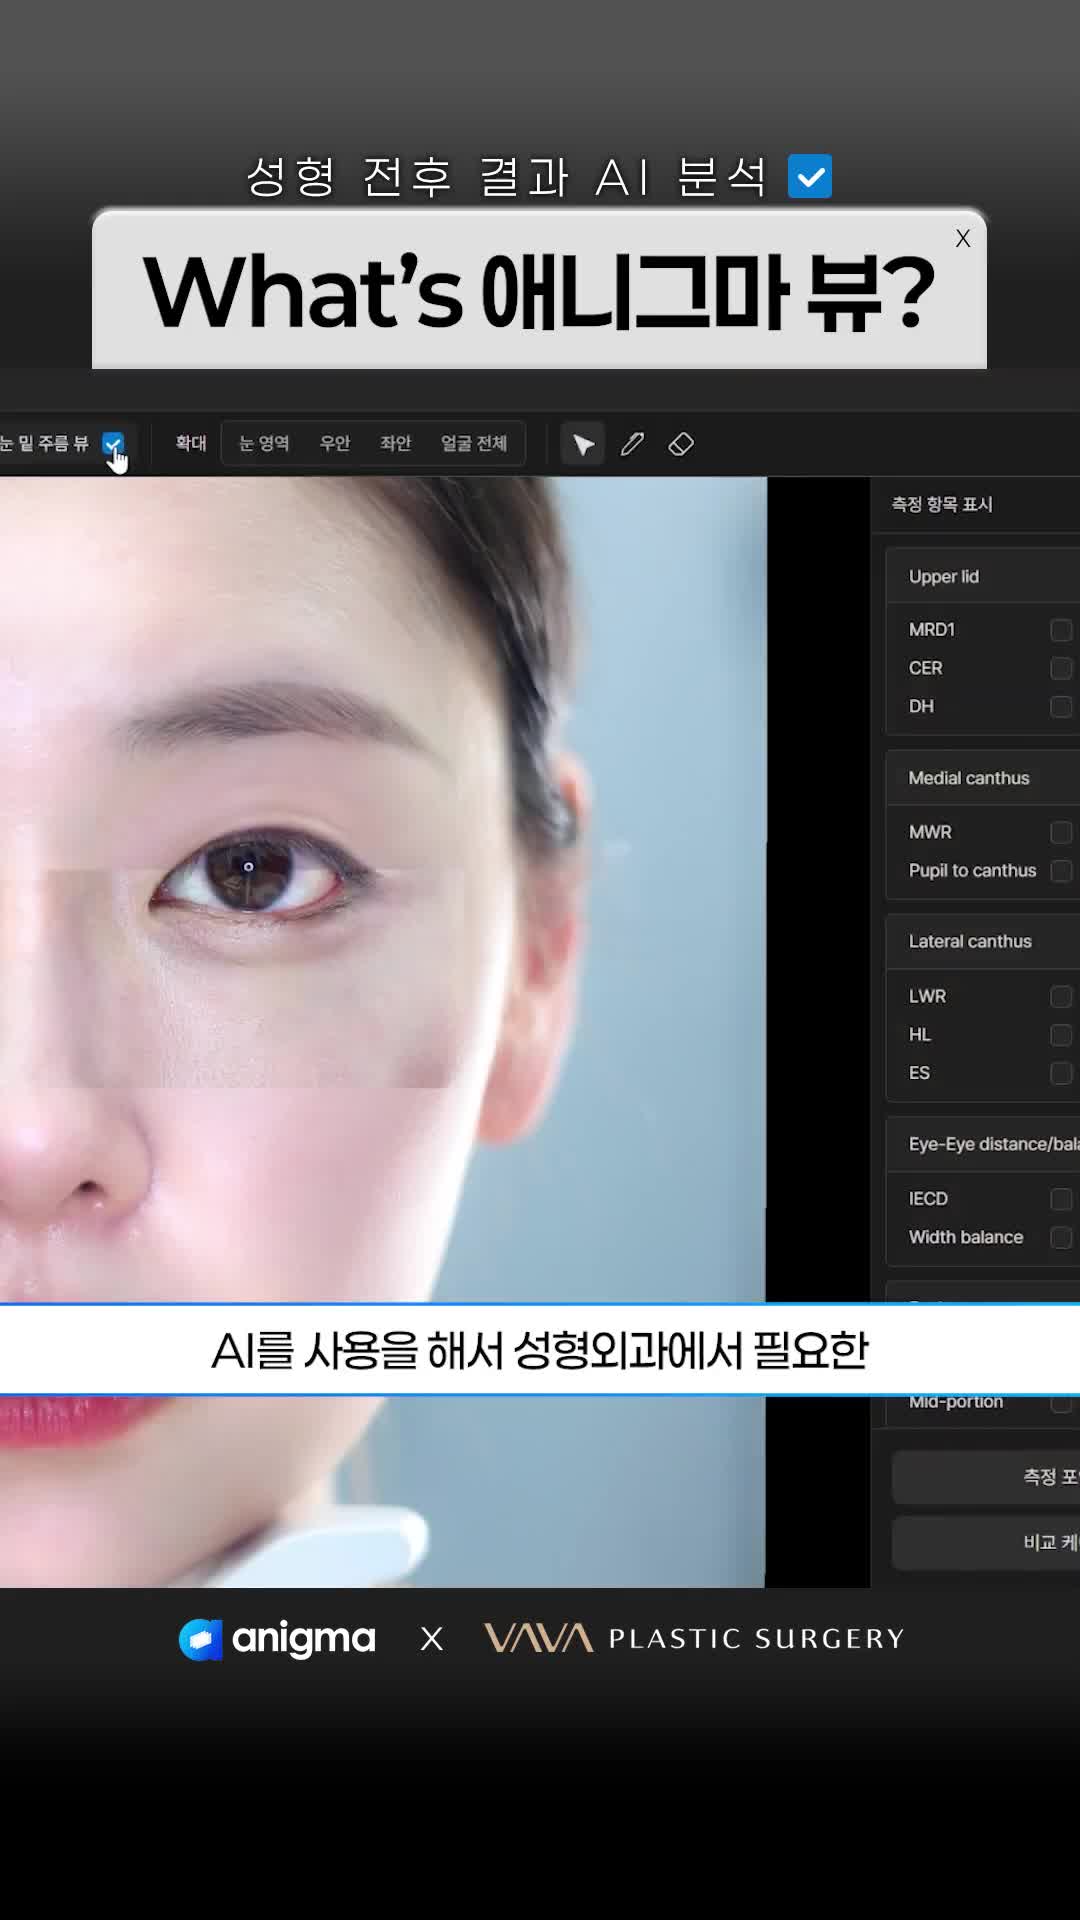Click the face photo in the viewer

tap(383, 1032)
